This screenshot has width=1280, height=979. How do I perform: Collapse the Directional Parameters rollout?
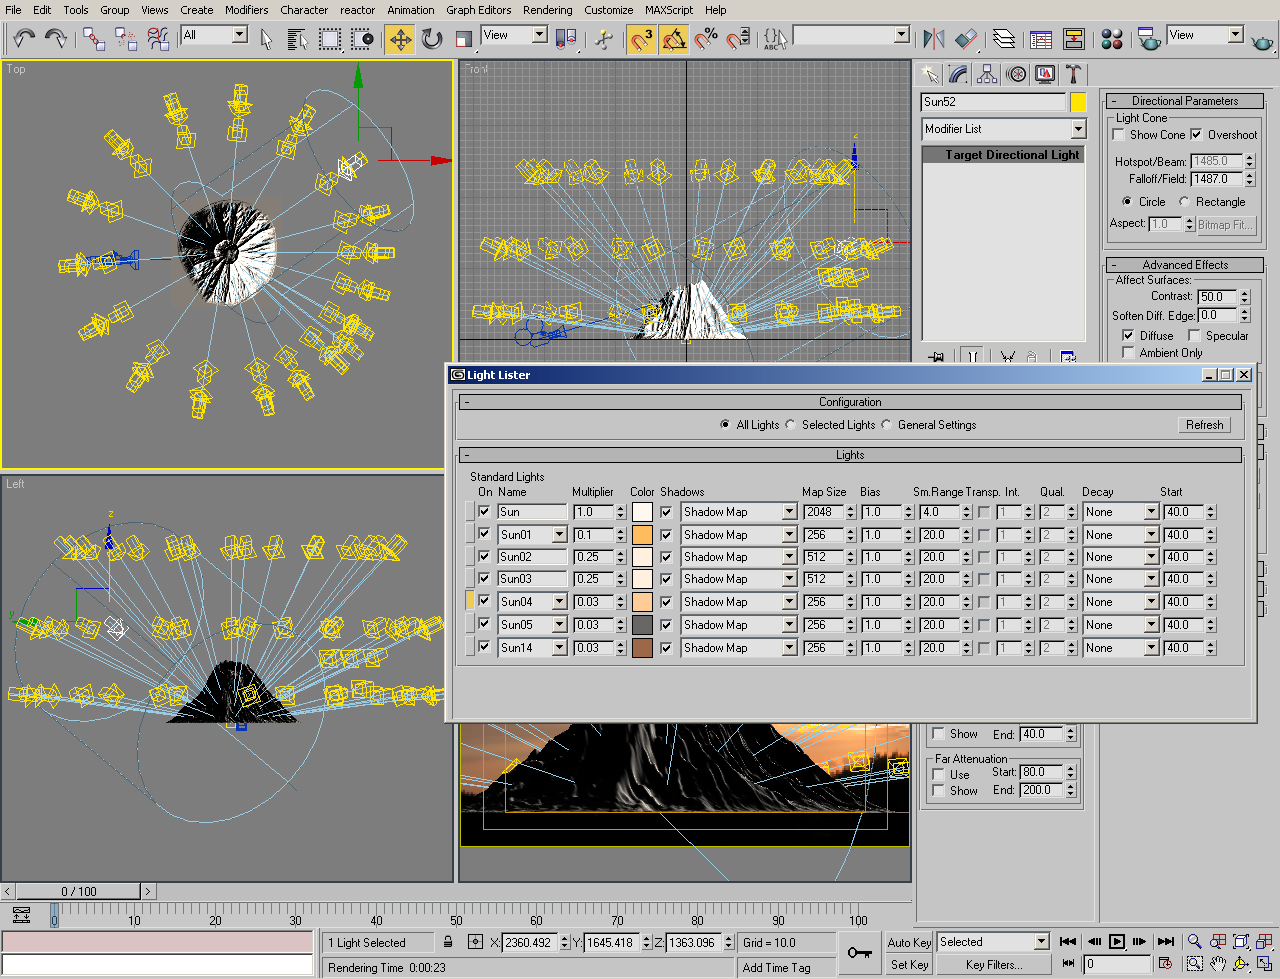[x=1184, y=101]
